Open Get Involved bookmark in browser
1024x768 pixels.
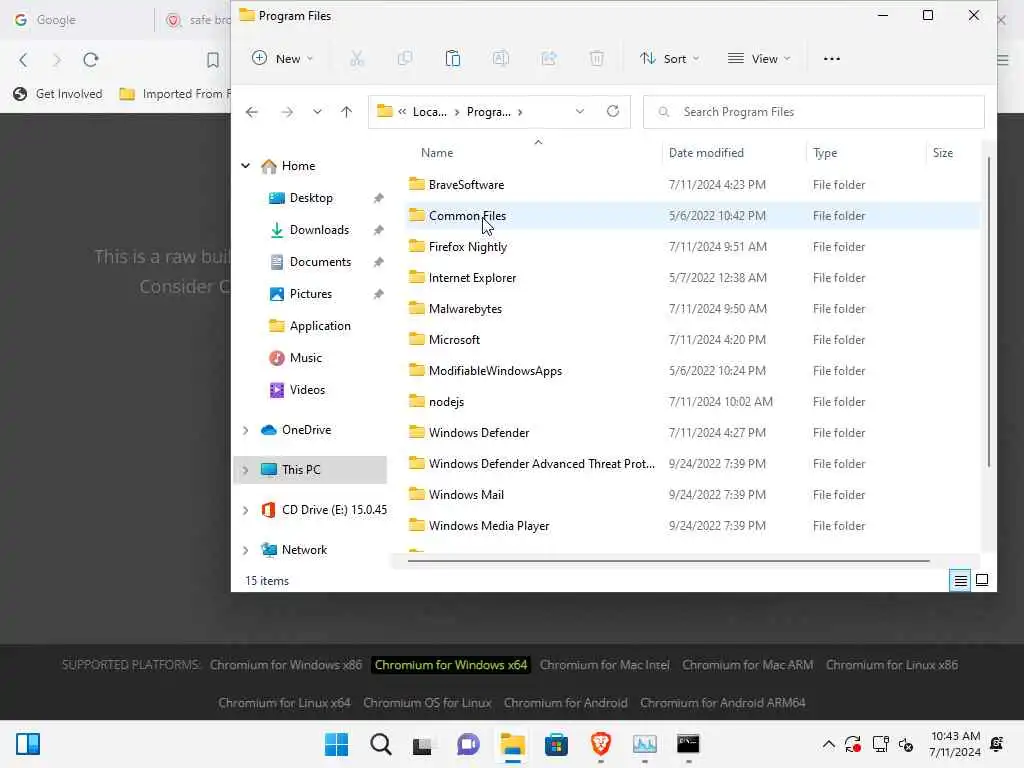click(58, 94)
